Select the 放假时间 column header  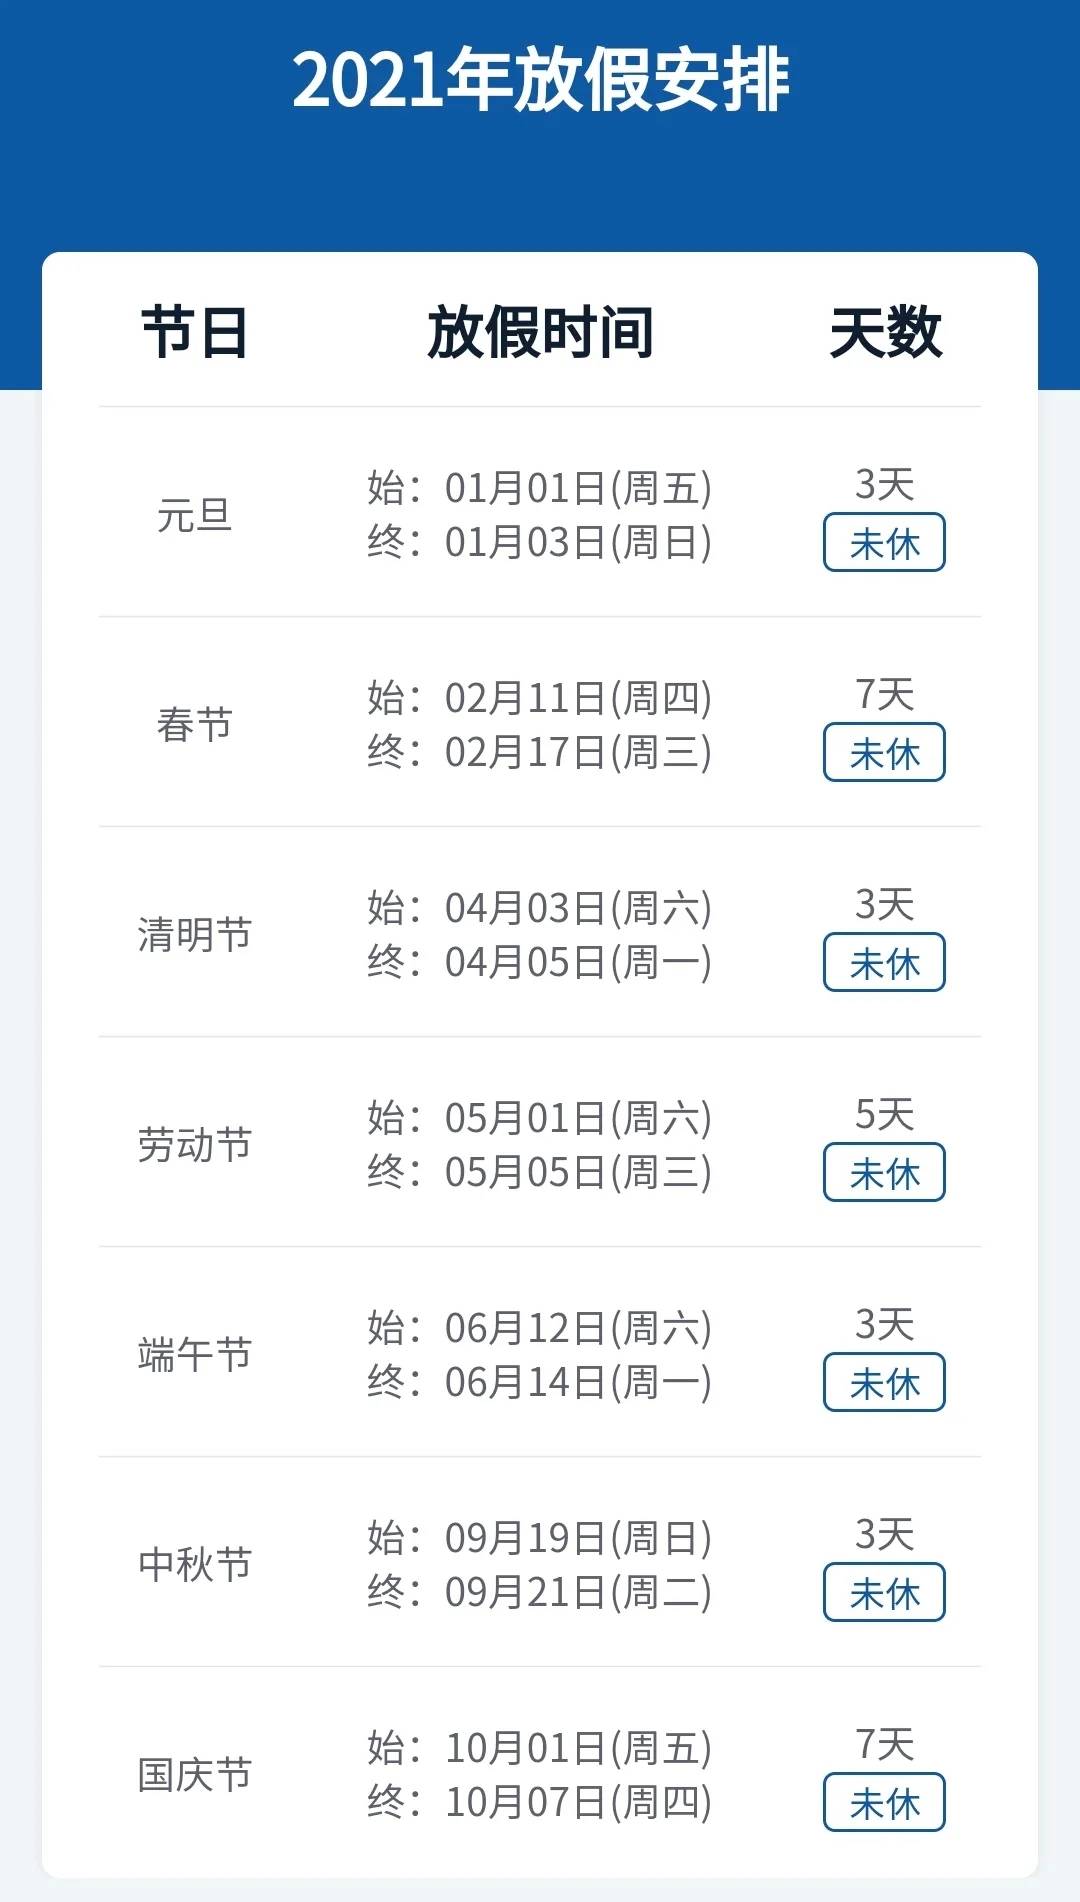pos(540,332)
